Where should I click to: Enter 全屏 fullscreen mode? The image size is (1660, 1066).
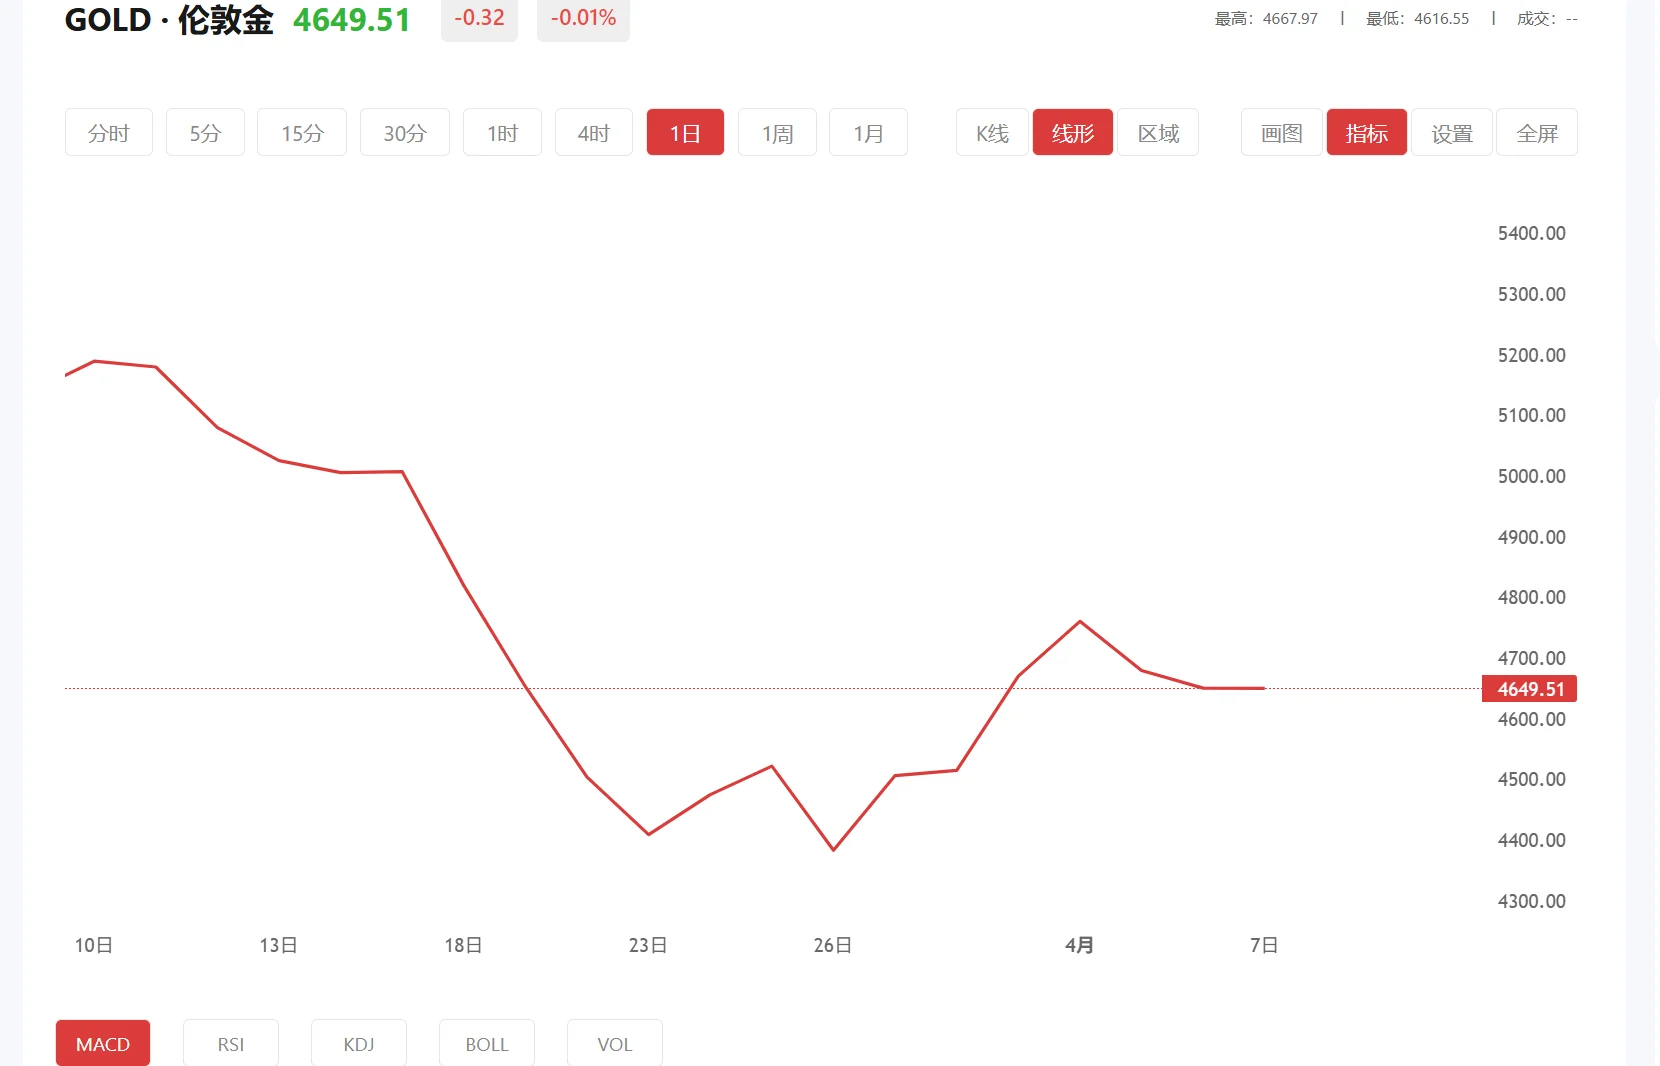tap(1537, 132)
